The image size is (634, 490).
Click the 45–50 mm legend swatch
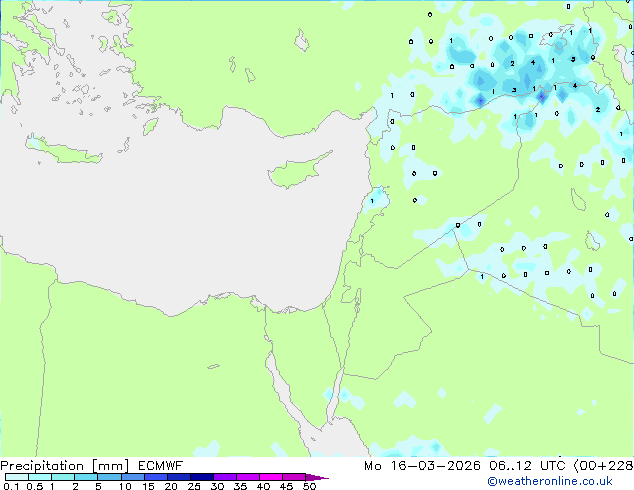point(294,477)
